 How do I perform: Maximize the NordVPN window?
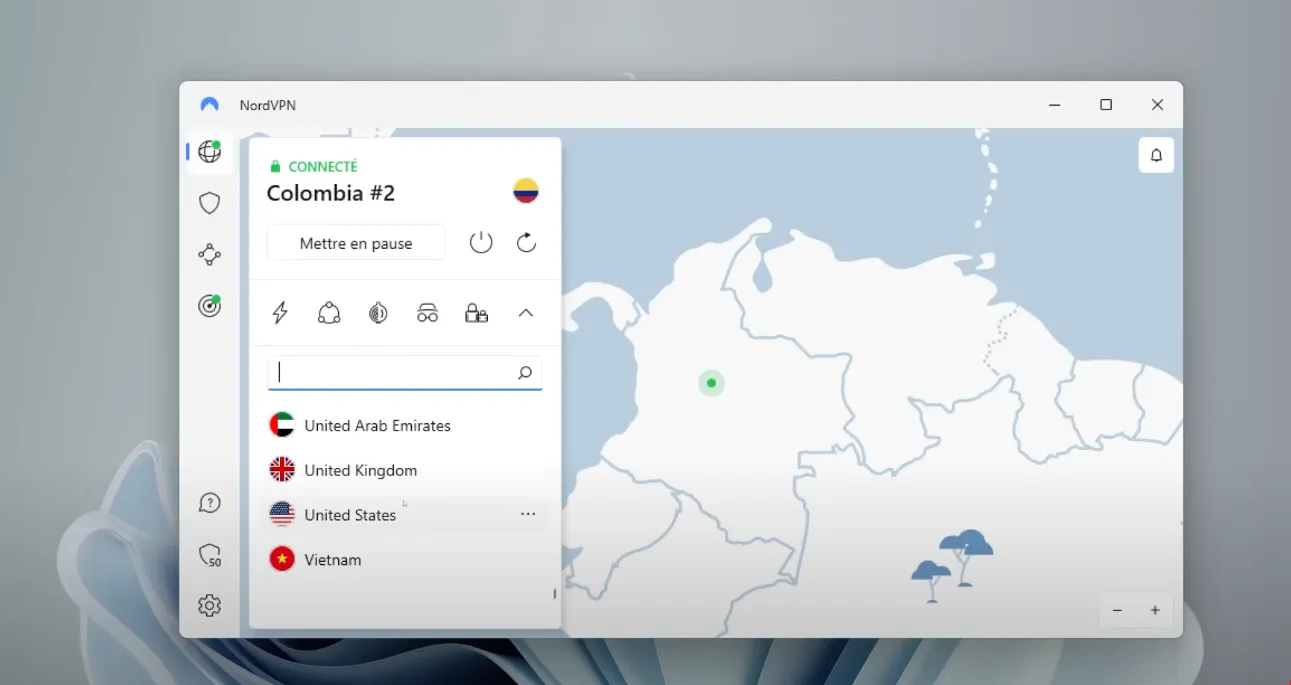pyautogui.click(x=1106, y=105)
